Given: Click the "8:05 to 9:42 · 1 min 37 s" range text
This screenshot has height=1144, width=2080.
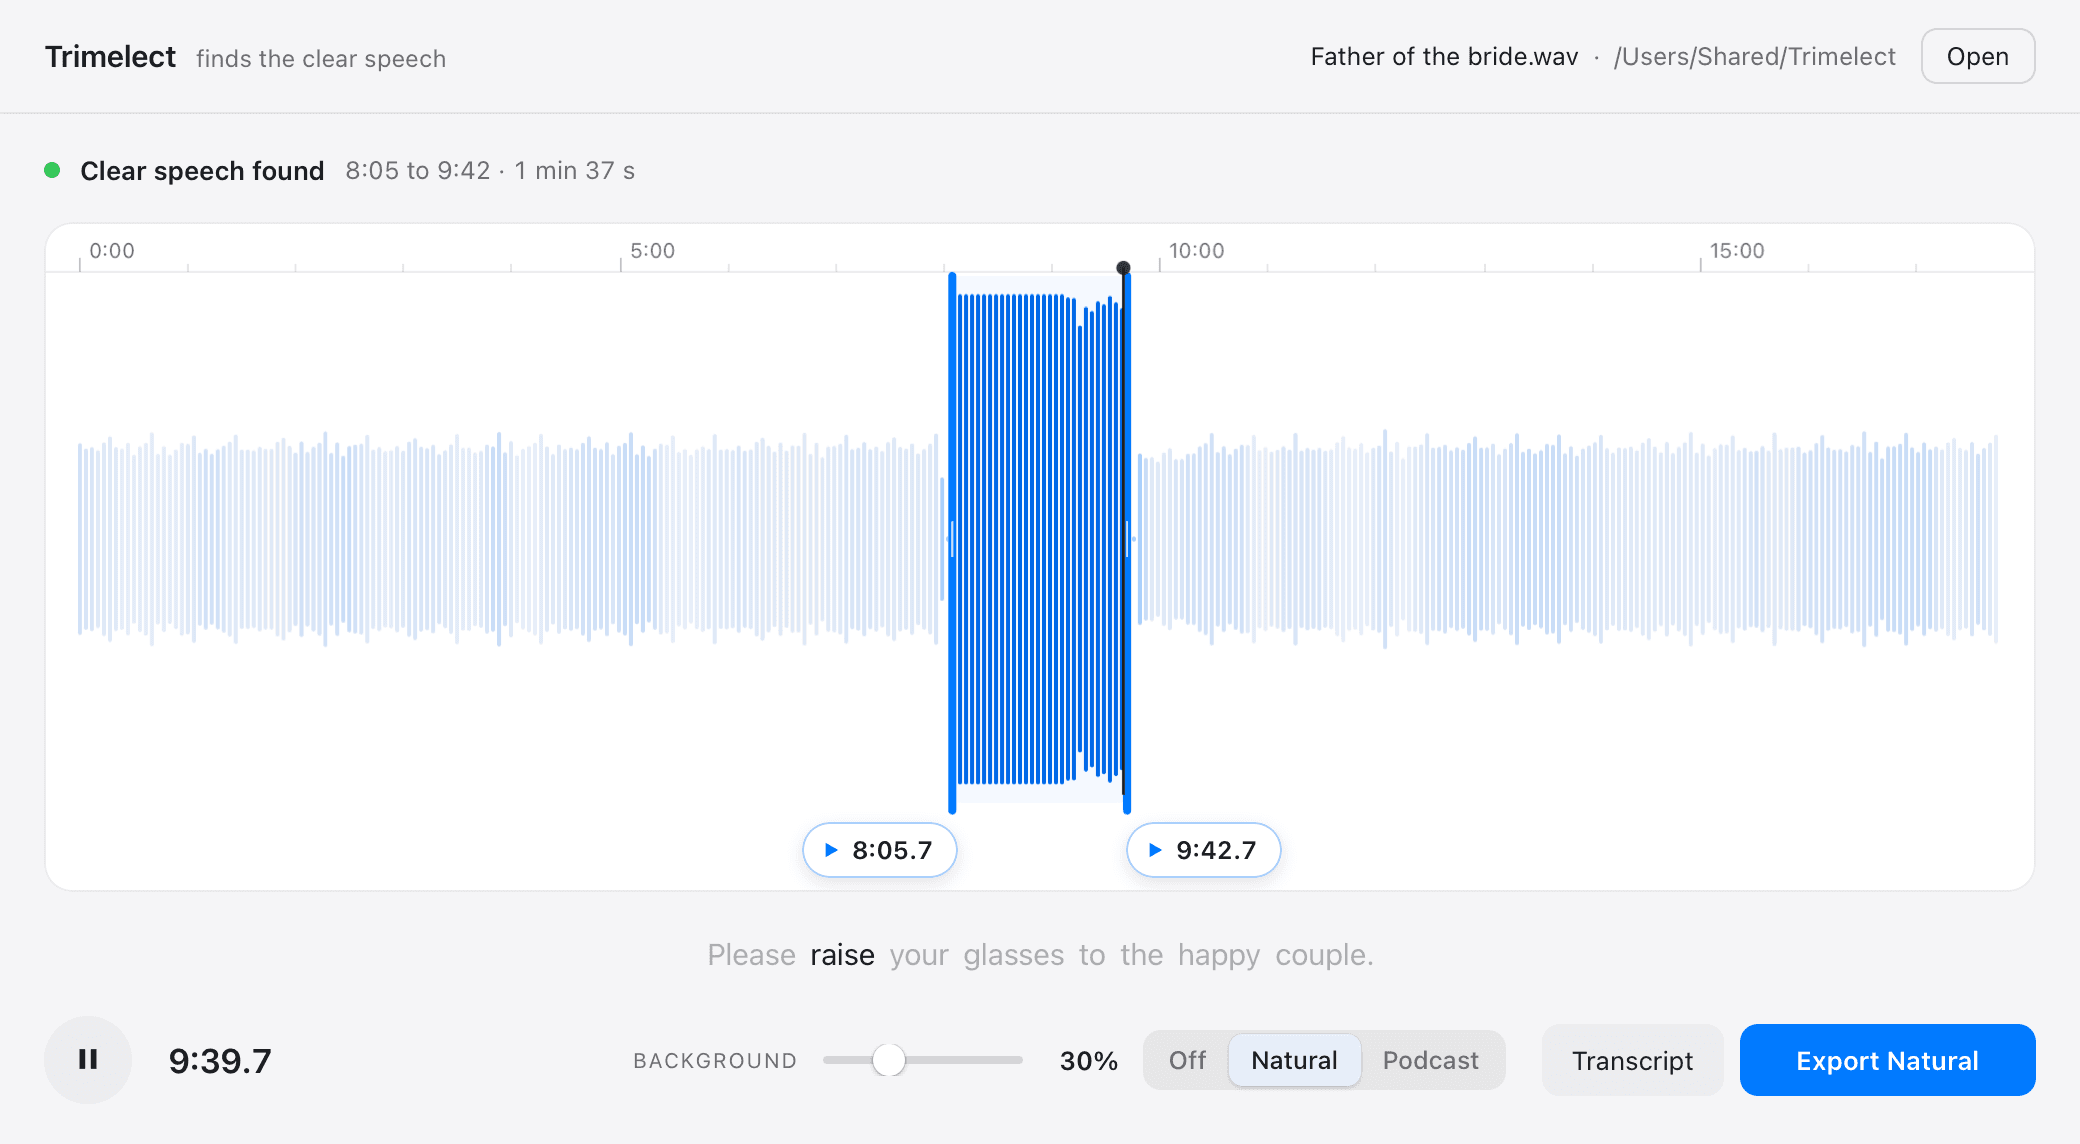Looking at the screenshot, I should click(490, 171).
